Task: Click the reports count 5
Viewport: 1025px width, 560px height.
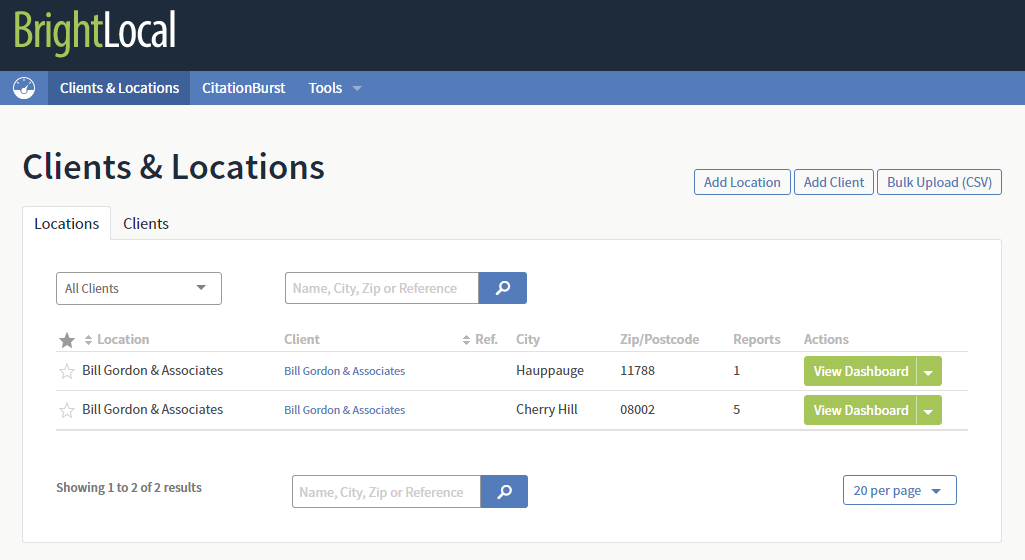Action: (x=737, y=410)
